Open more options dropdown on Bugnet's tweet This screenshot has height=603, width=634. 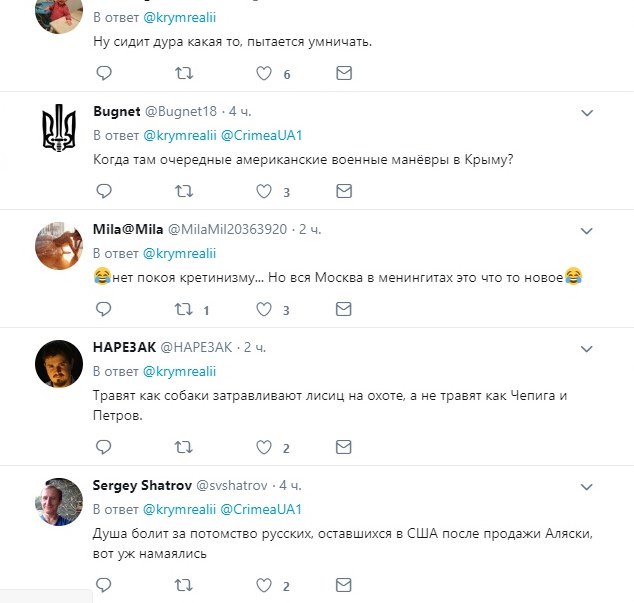point(587,111)
